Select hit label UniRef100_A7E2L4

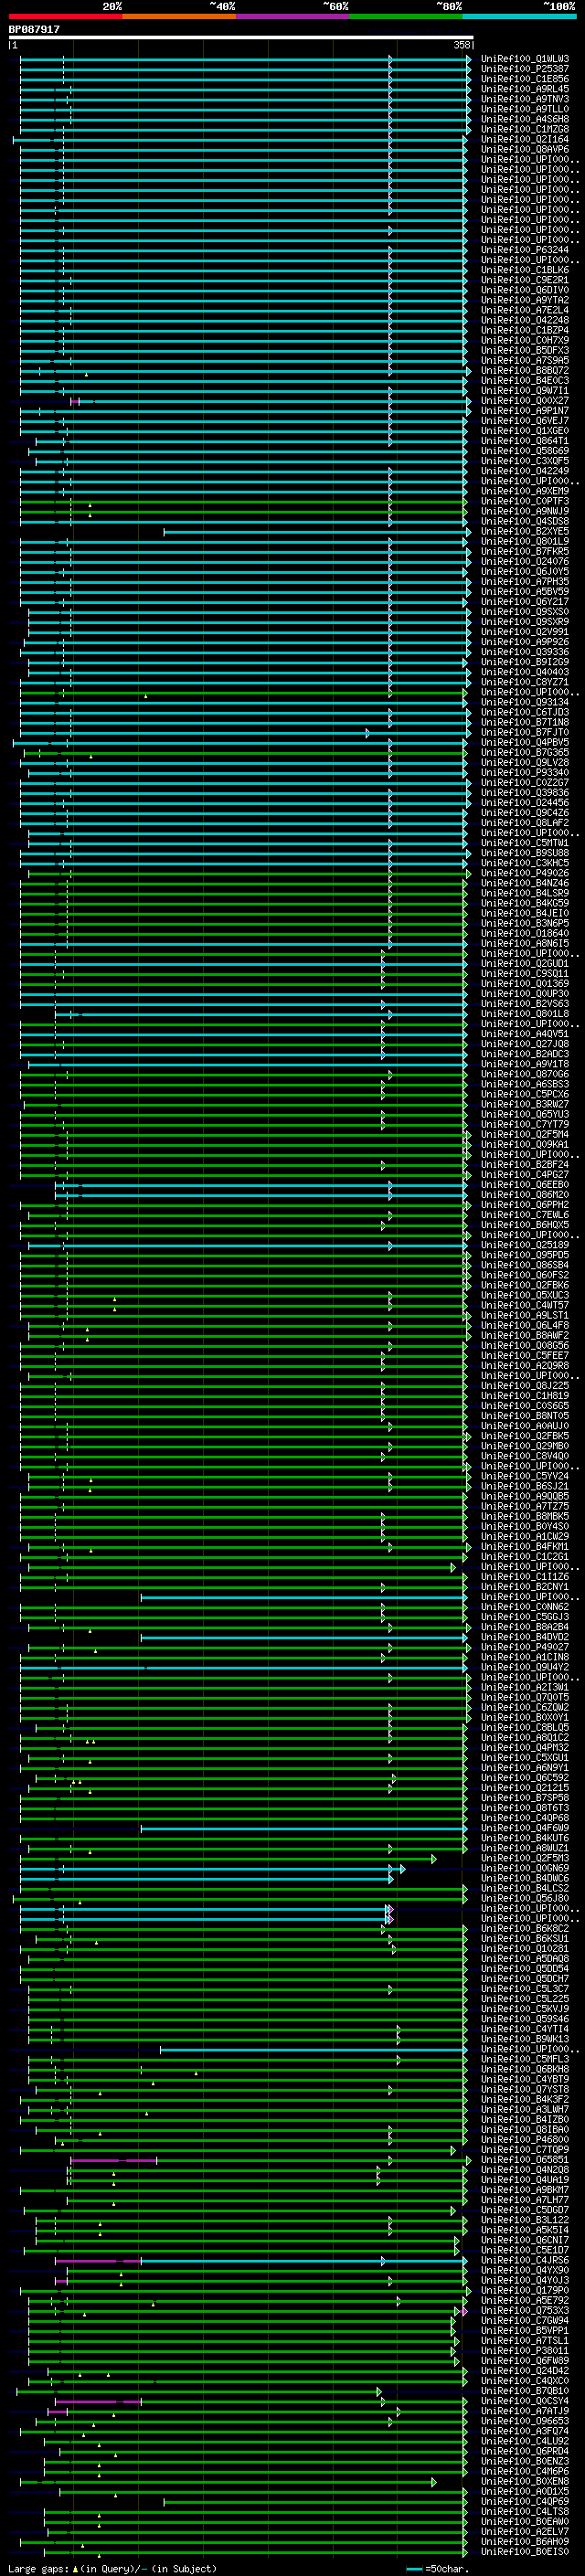click(x=525, y=310)
